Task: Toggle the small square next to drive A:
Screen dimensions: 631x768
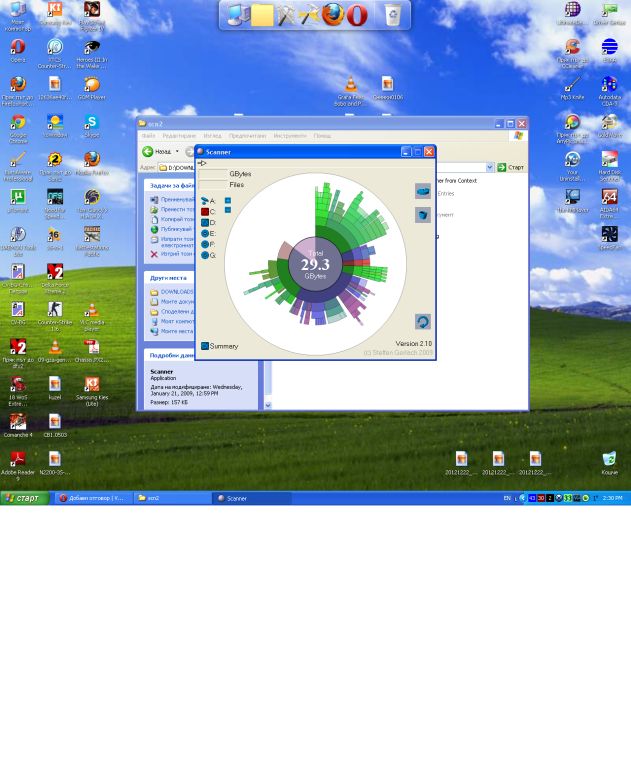Action: pos(228,201)
